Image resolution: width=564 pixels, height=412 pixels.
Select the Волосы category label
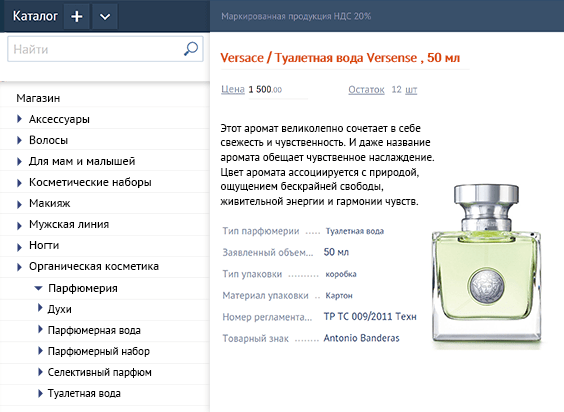click(x=49, y=140)
